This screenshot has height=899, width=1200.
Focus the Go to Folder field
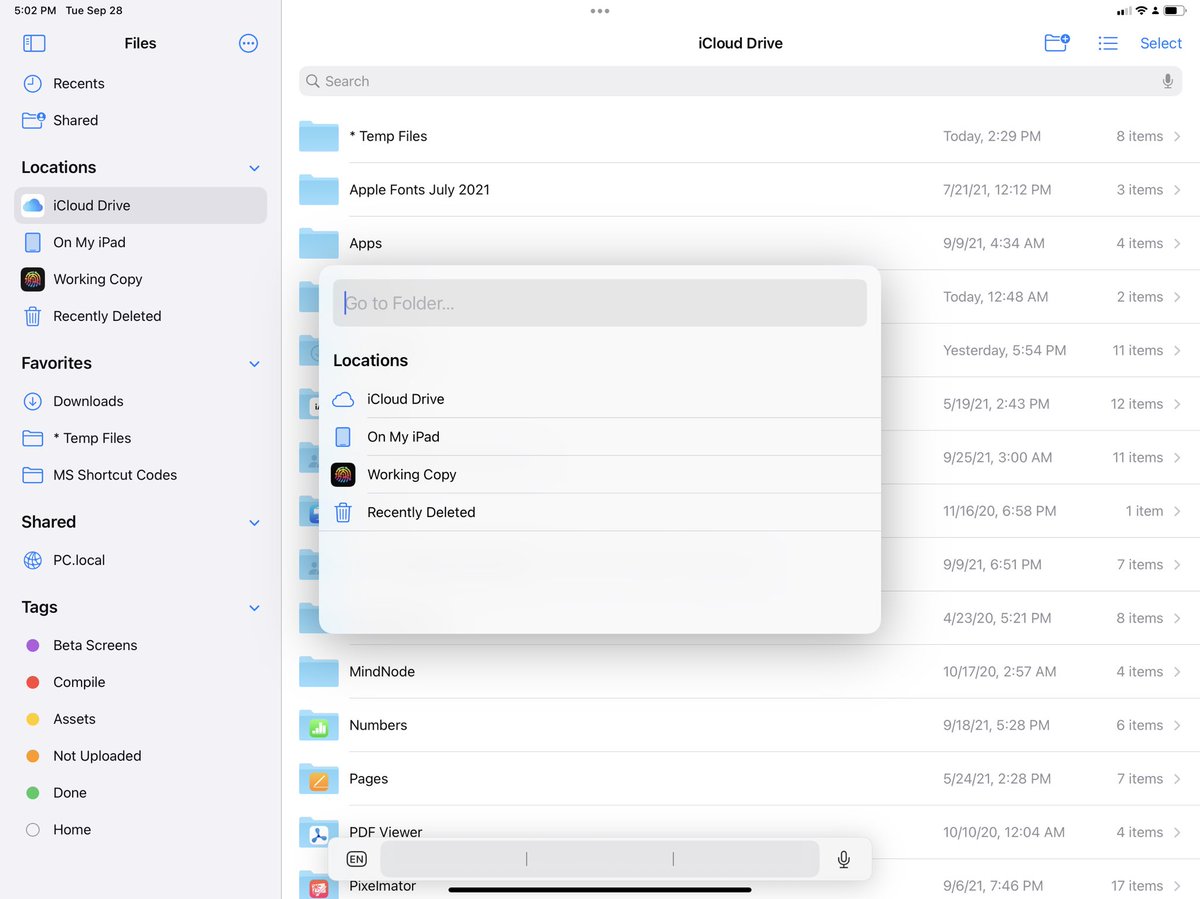pos(600,303)
